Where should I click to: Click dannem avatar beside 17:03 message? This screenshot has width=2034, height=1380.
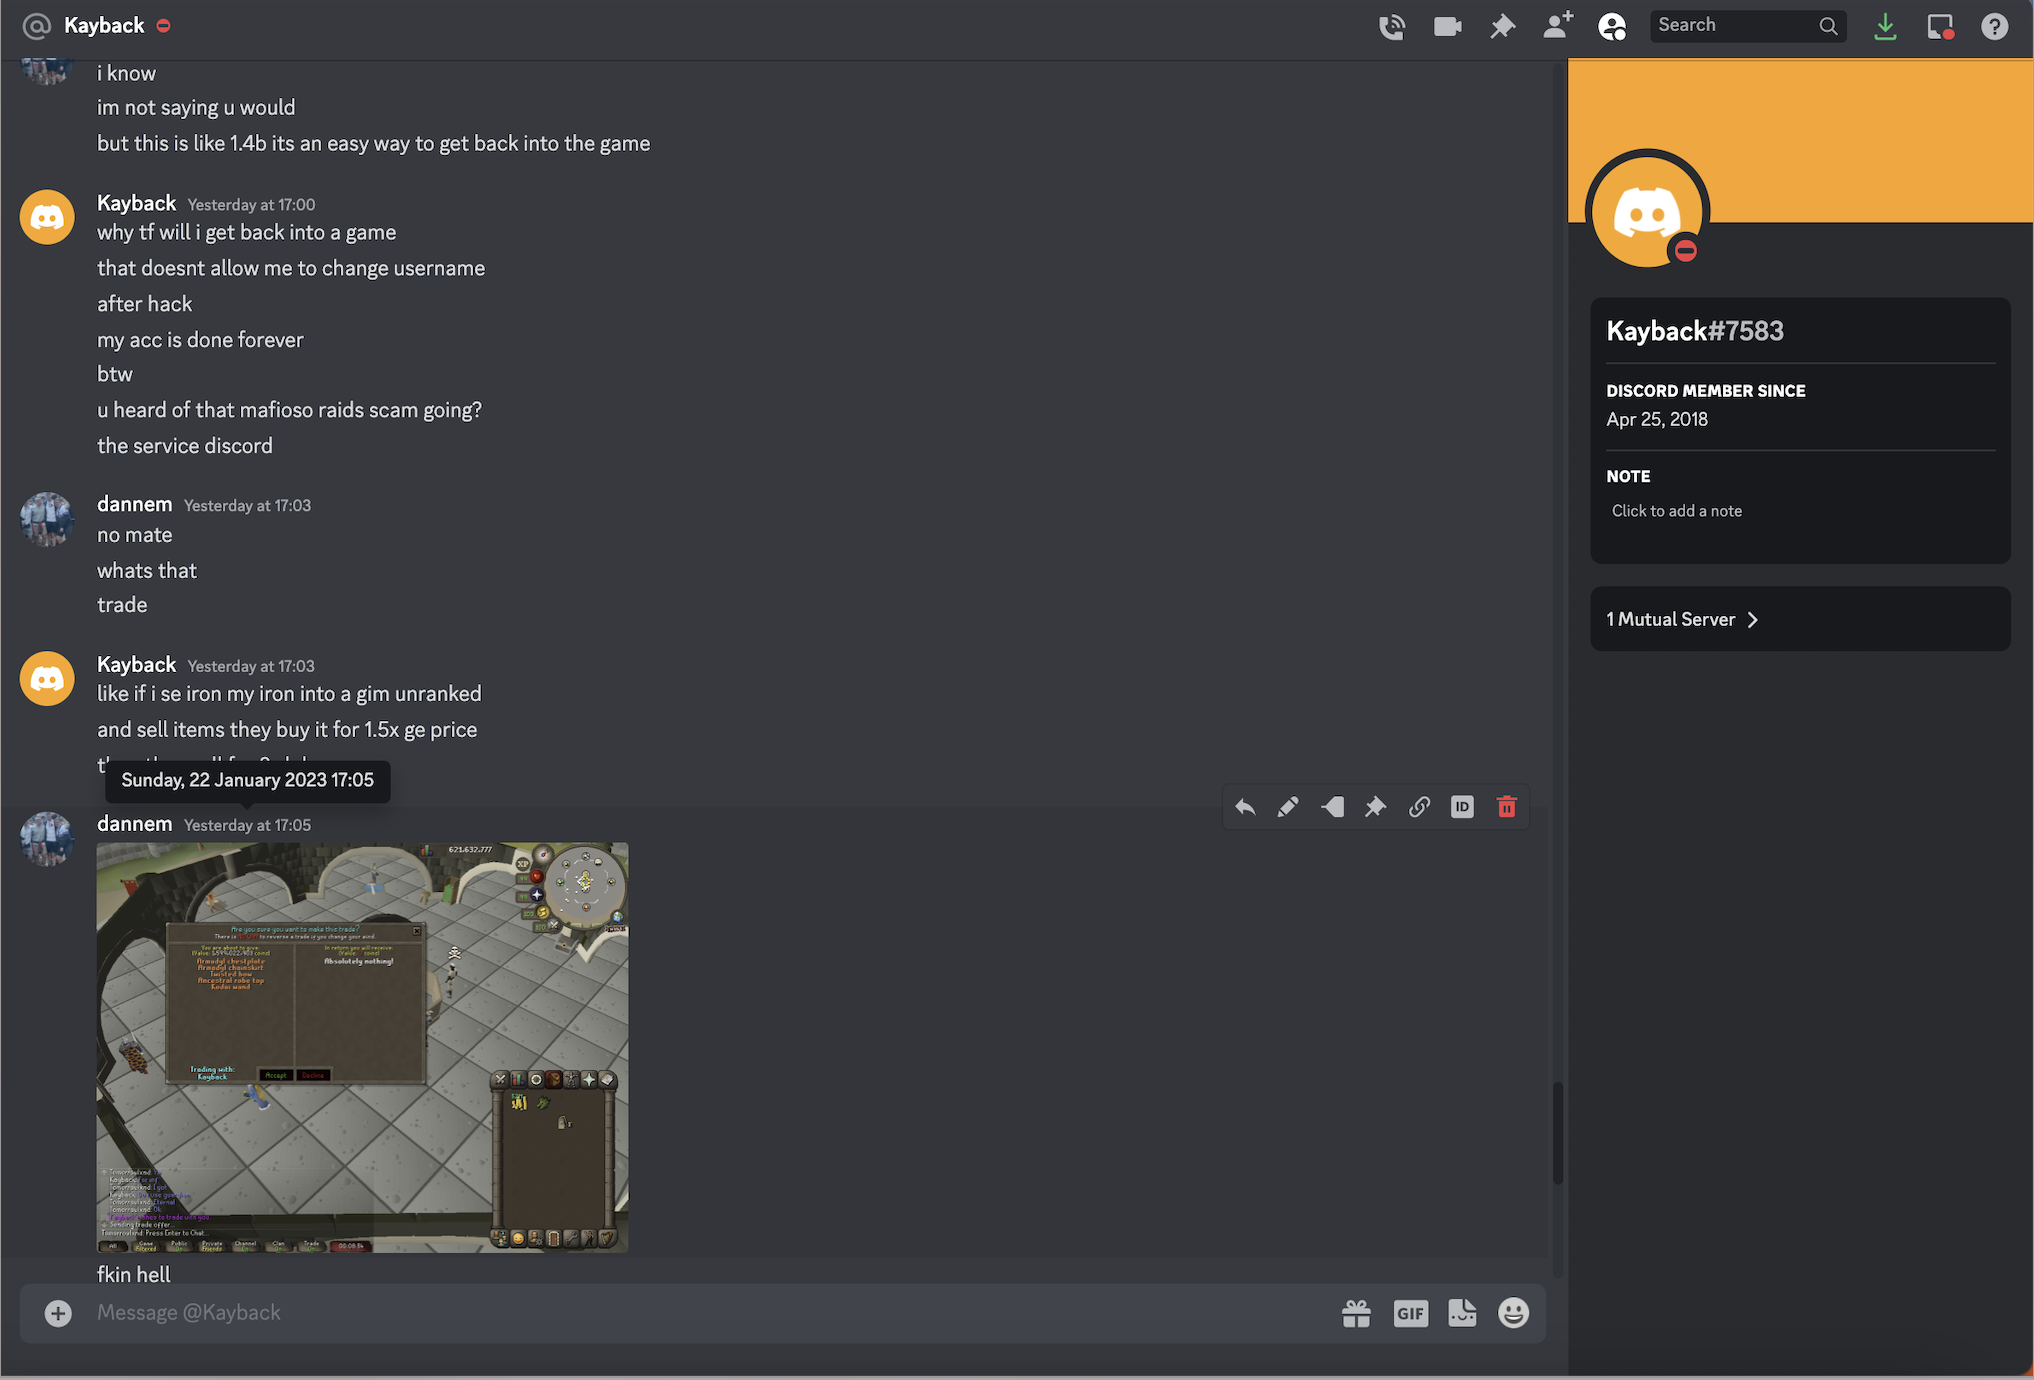pyautogui.click(x=47, y=519)
